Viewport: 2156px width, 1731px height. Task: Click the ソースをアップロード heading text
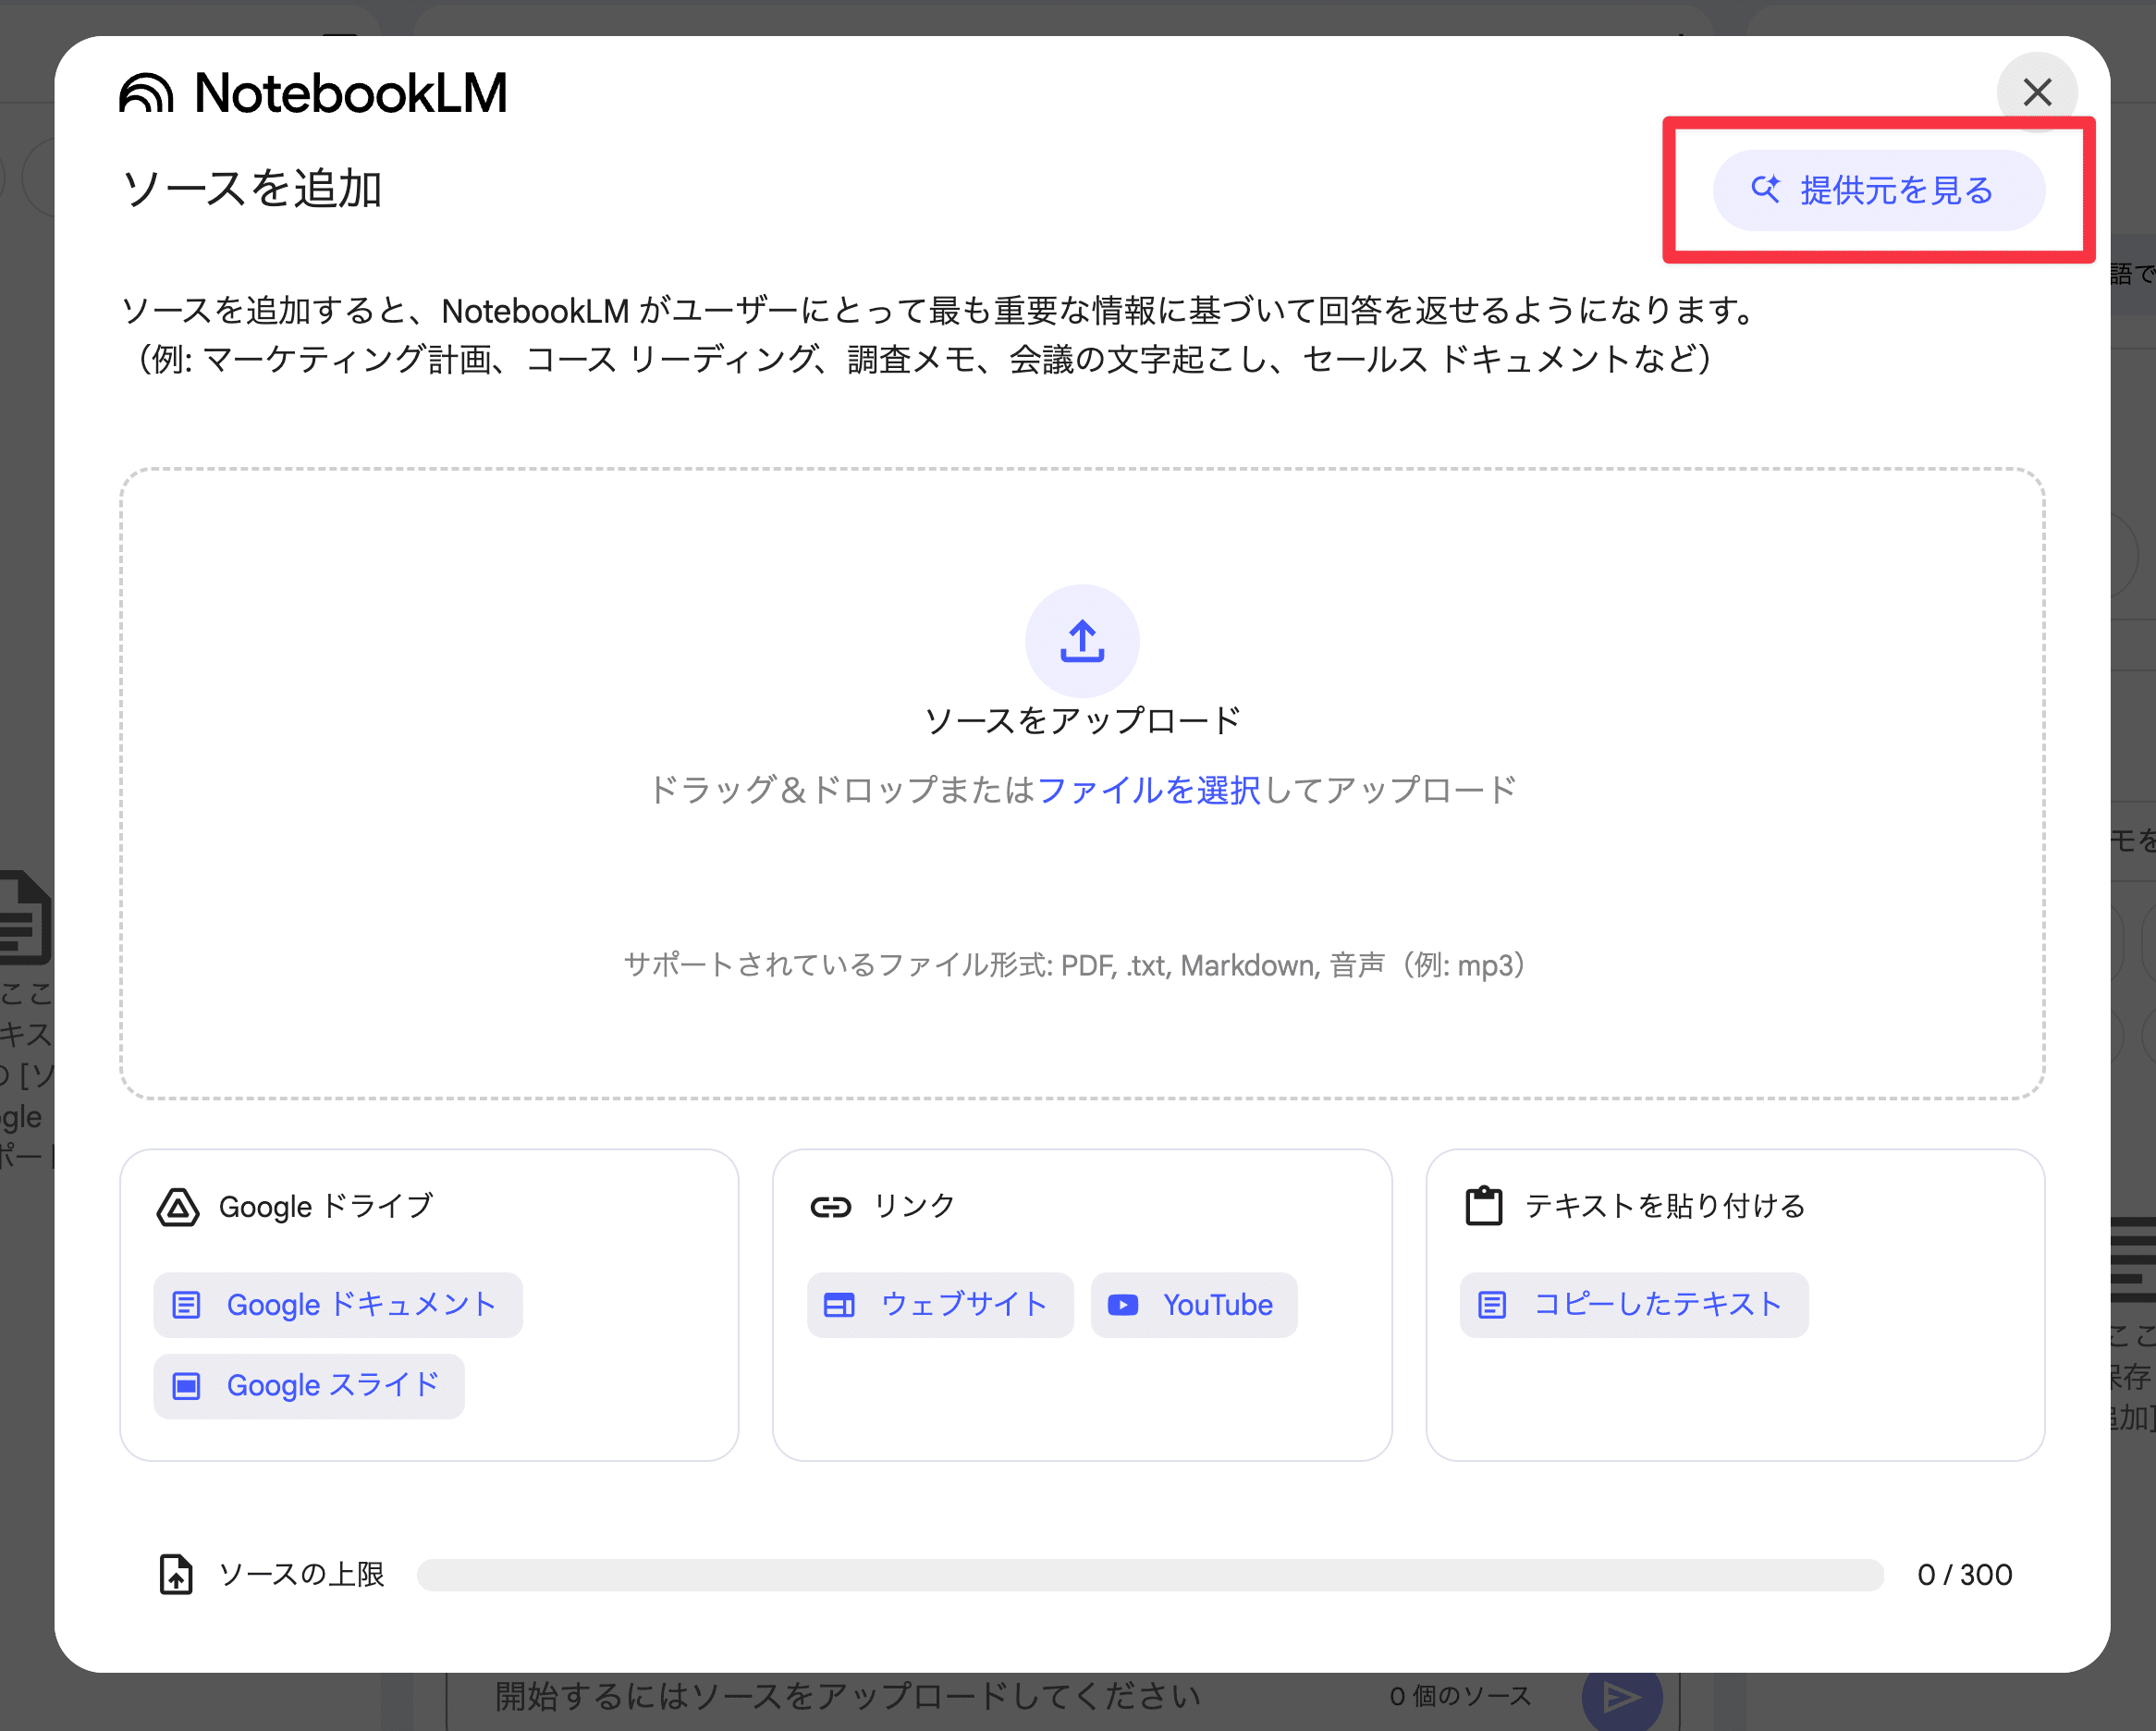(x=1081, y=720)
